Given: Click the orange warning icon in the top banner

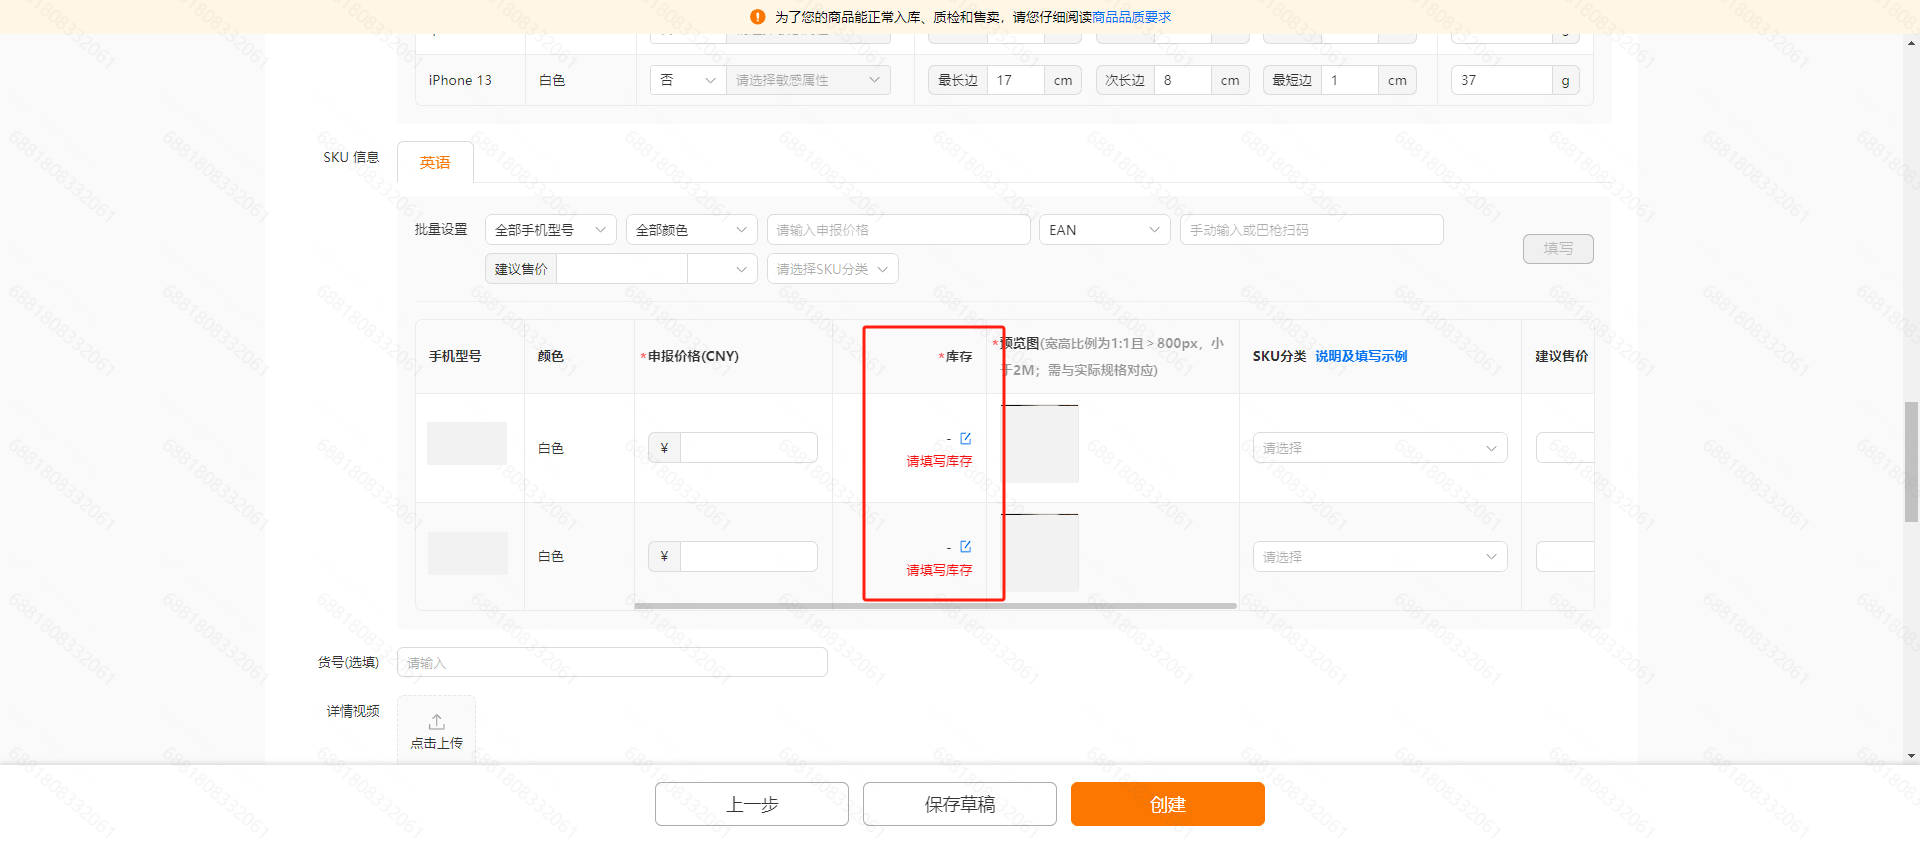Looking at the screenshot, I should pos(757,17).
